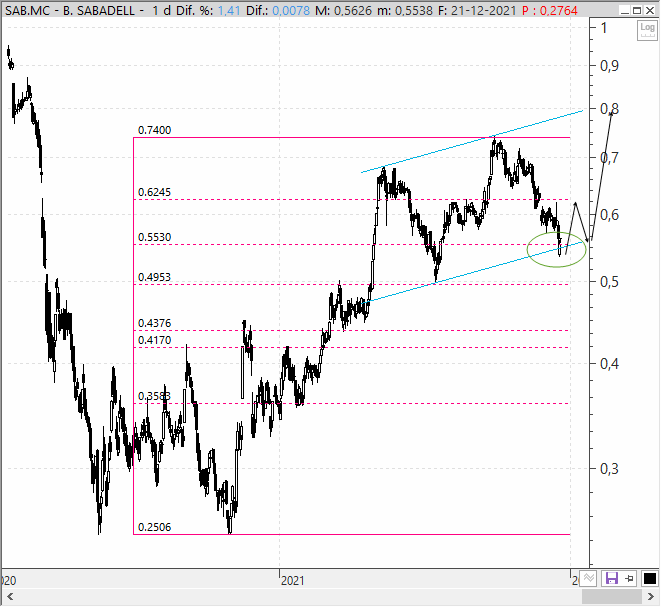Click the M: 0,5626 maximum value

click(344, 10)
